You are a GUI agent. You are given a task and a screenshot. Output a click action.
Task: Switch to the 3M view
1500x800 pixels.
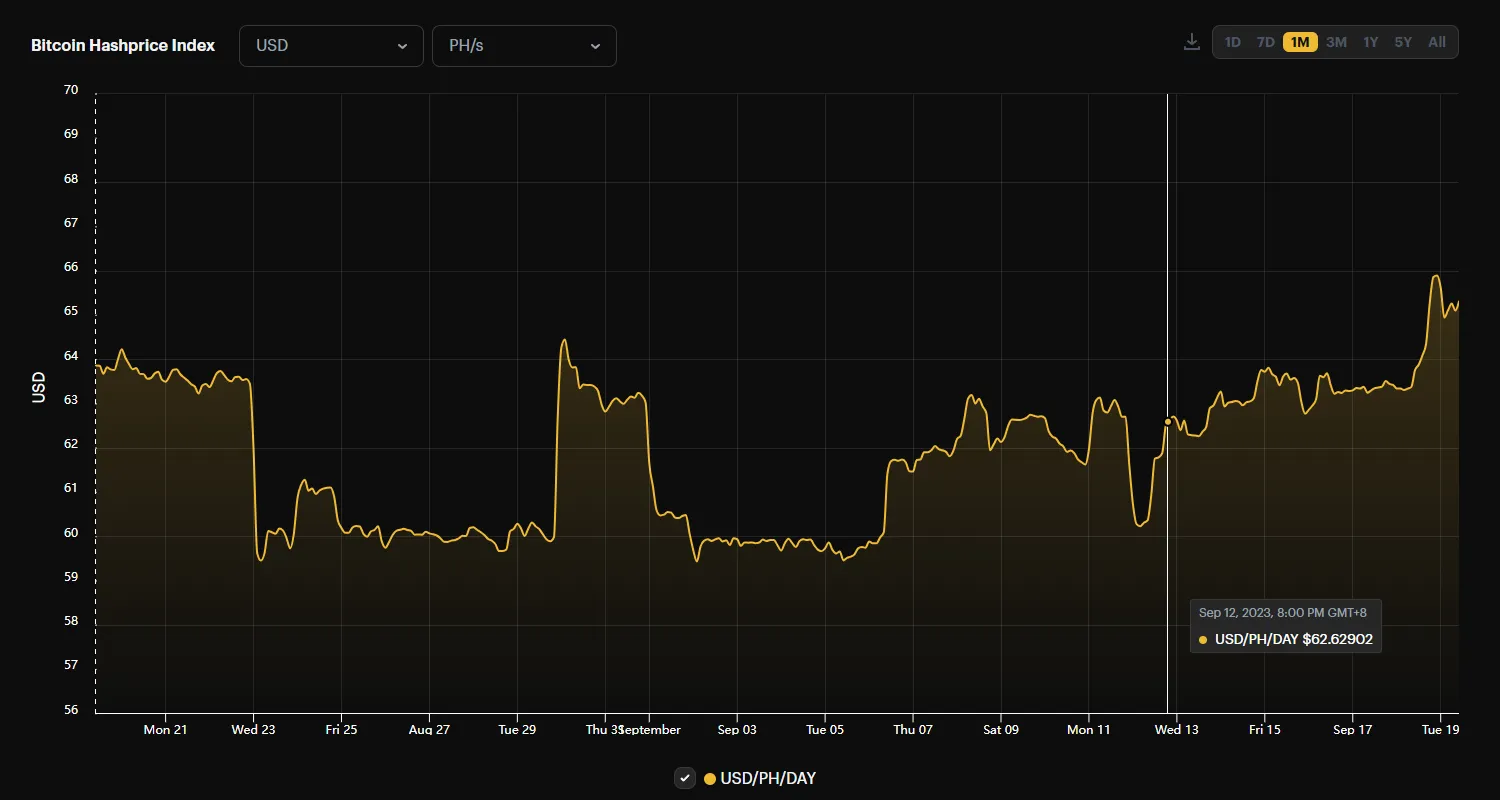click(1337, 42)
